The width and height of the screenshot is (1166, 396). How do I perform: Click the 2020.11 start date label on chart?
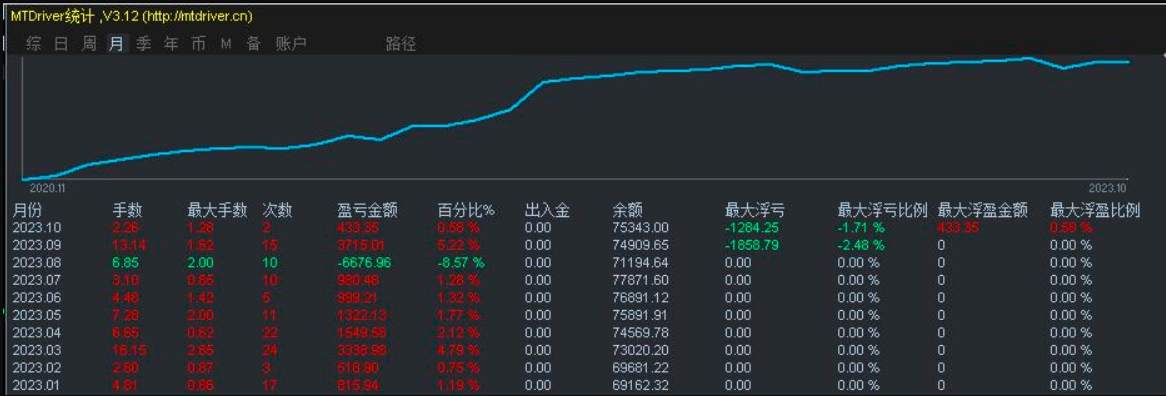click(48, 189)
